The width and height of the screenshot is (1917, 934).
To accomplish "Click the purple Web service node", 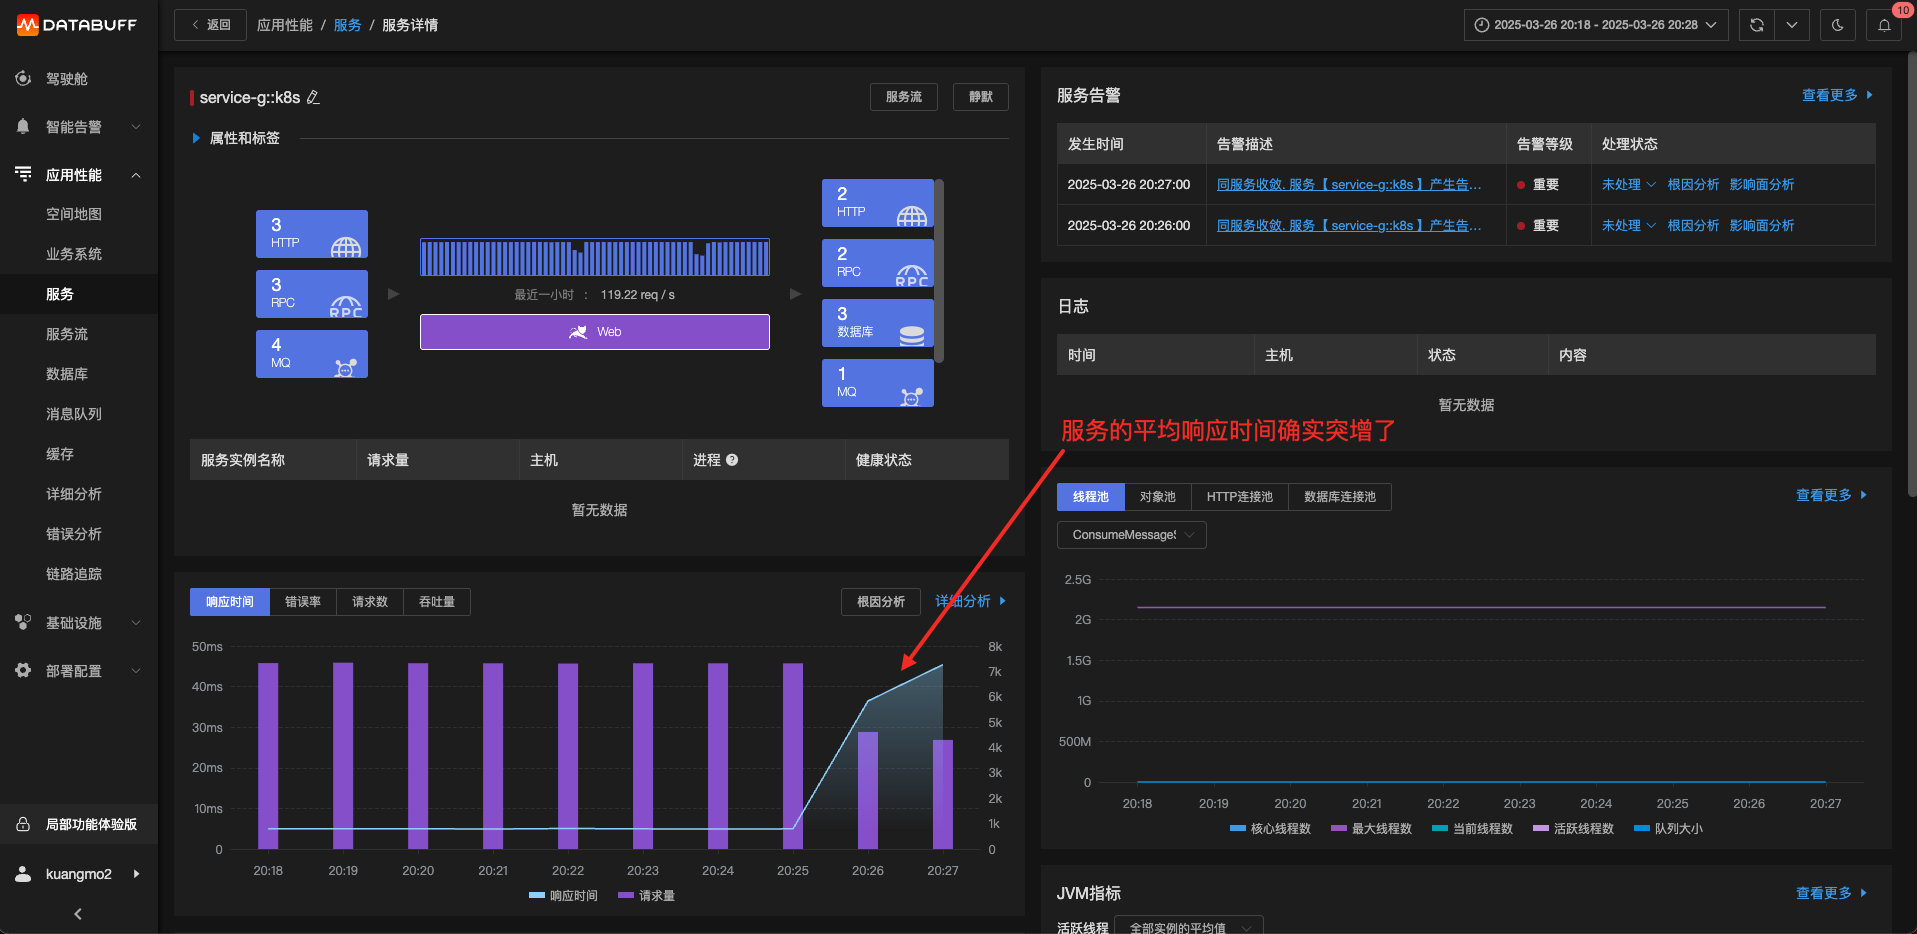I will point(595,332).
